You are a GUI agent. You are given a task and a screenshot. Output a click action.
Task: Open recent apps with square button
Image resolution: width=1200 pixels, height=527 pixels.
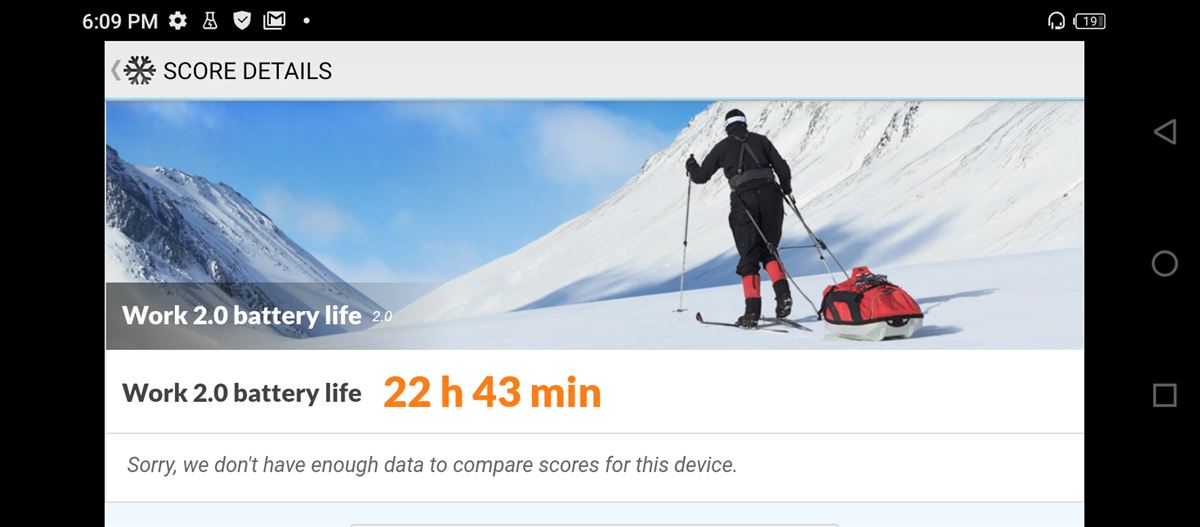[1164, 395]
